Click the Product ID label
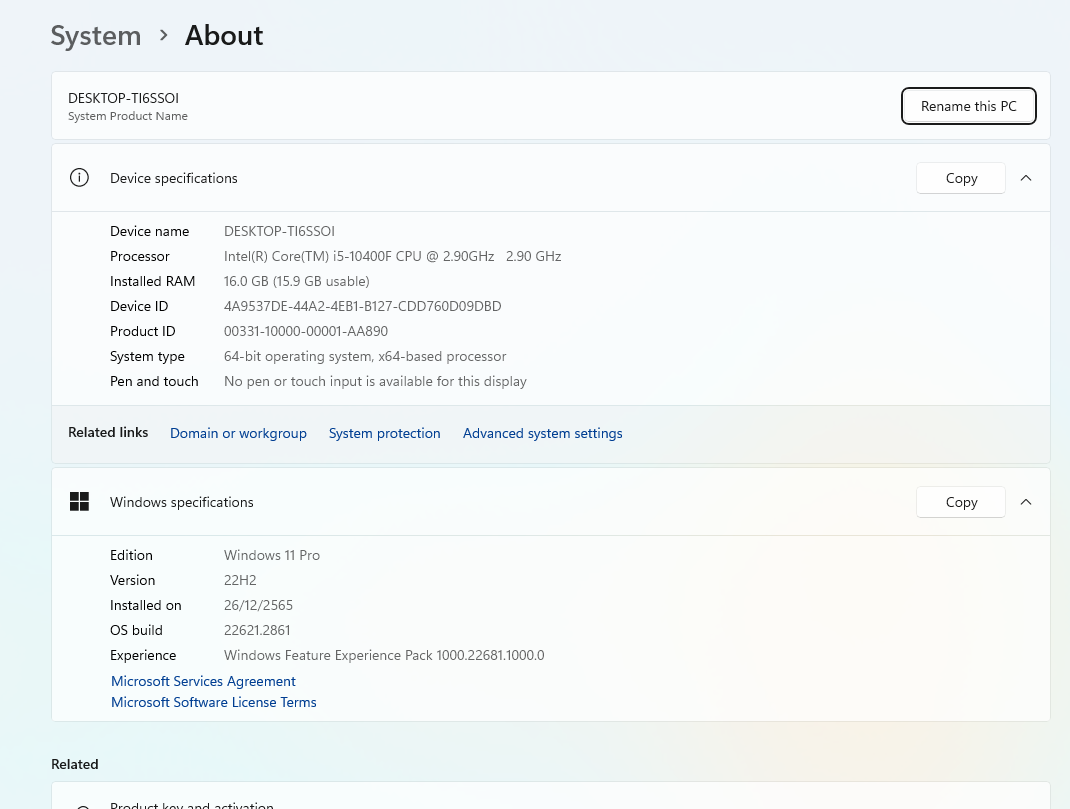The image size is (1070, 809). click(143, 332)
